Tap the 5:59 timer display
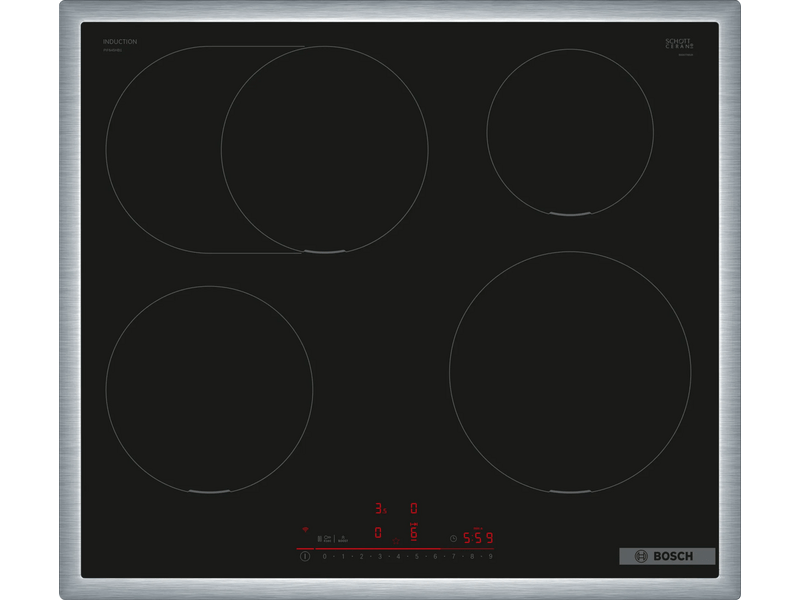The width and height of the screenshot is (800, 600). pos(478,538)
